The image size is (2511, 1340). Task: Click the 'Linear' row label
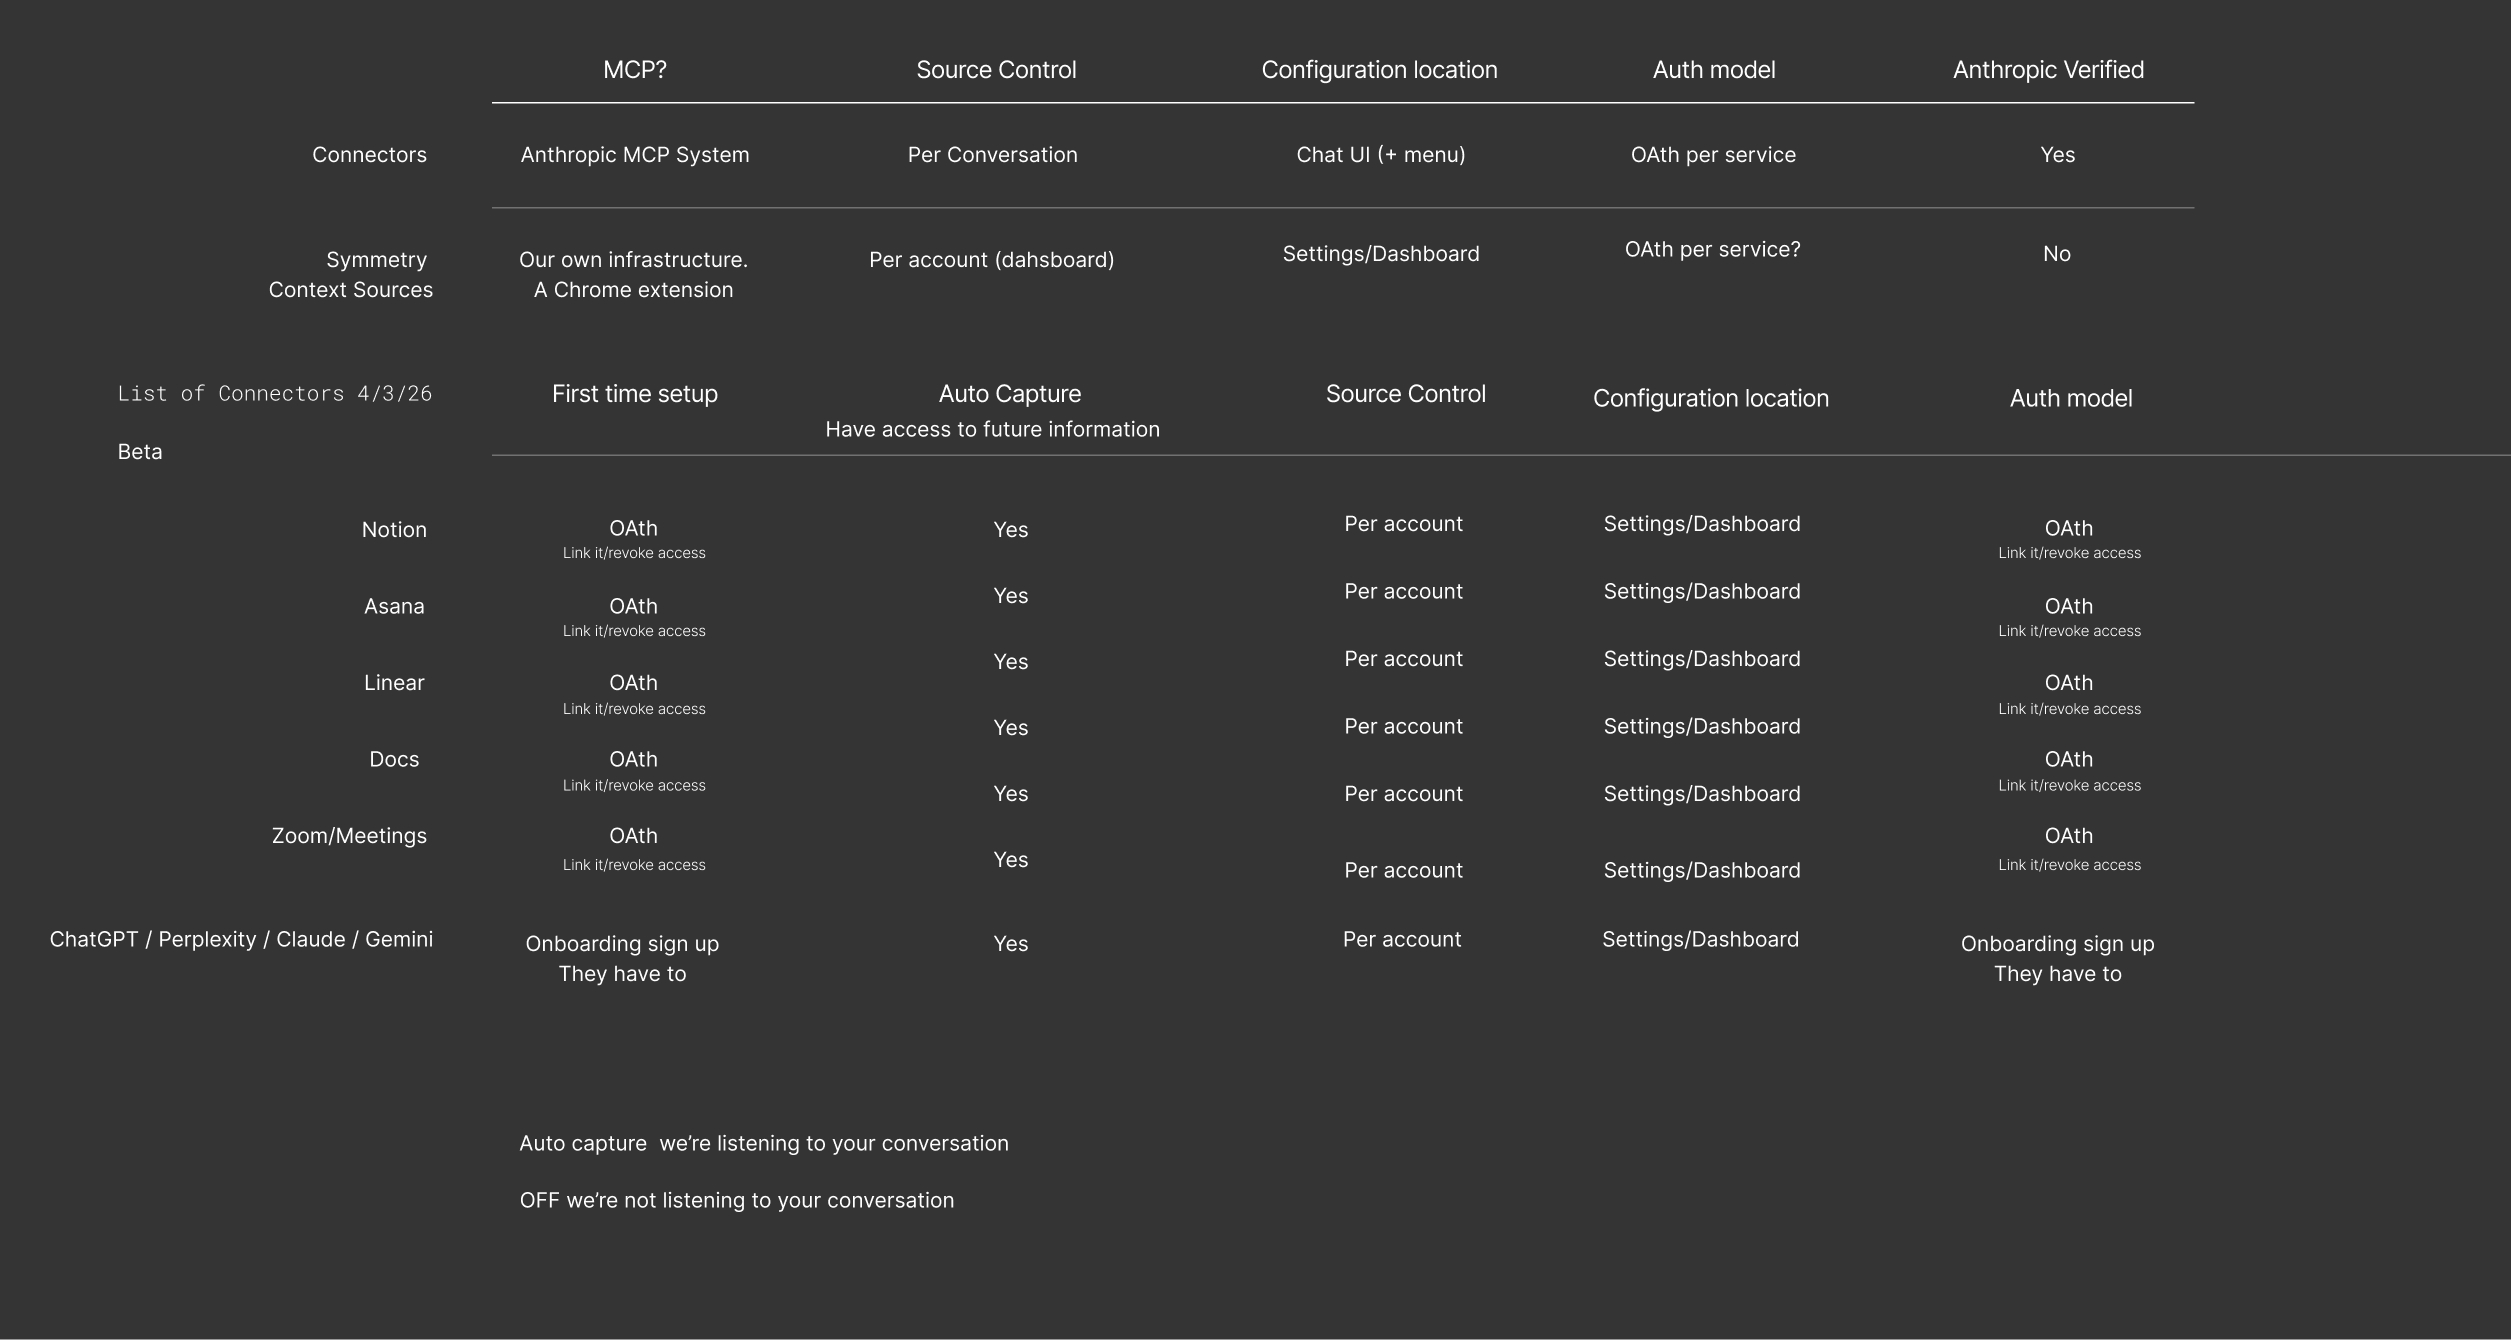pos(394,683)
